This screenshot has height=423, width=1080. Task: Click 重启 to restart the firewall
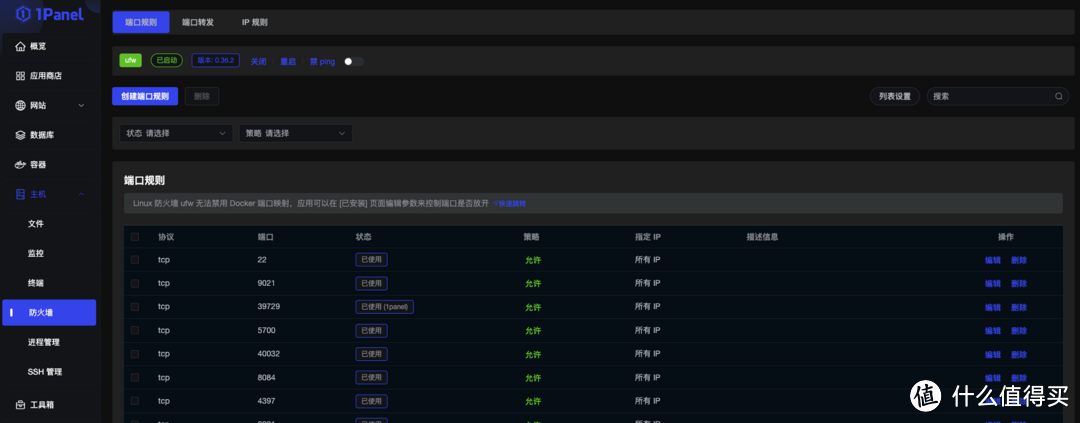click(288, 61)
